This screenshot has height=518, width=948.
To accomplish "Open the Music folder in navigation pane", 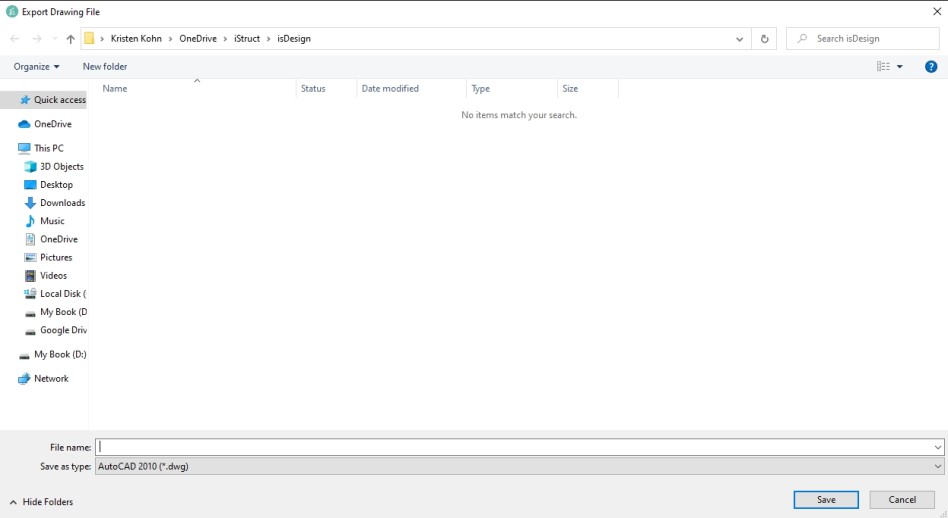I will (x=52, y=221).
